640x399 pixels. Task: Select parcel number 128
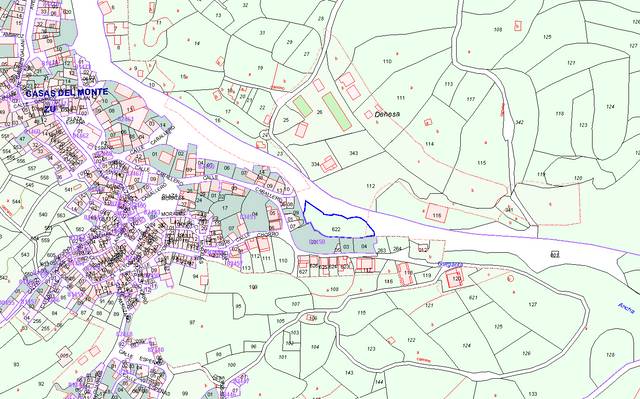(610, 355)
